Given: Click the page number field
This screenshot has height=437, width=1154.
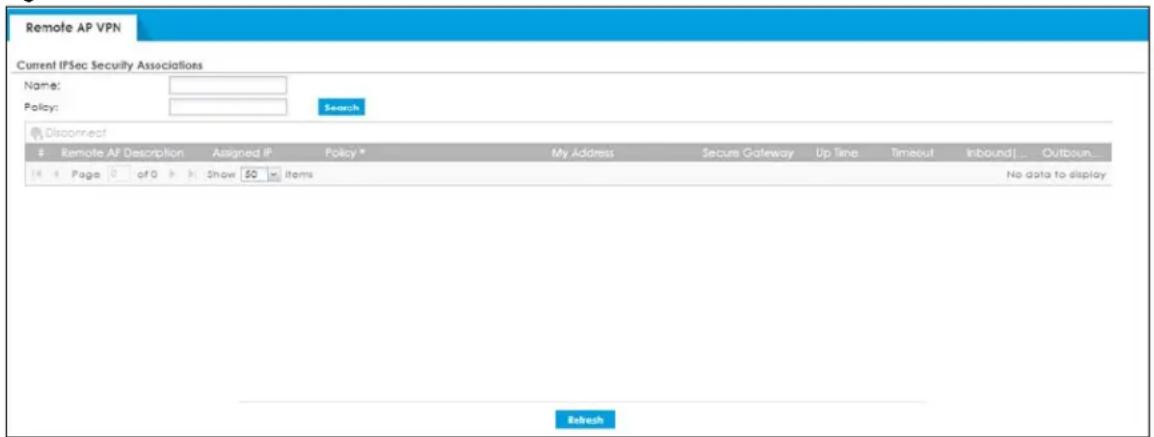Looking at the screenshot, I should [x=118, y=174].
